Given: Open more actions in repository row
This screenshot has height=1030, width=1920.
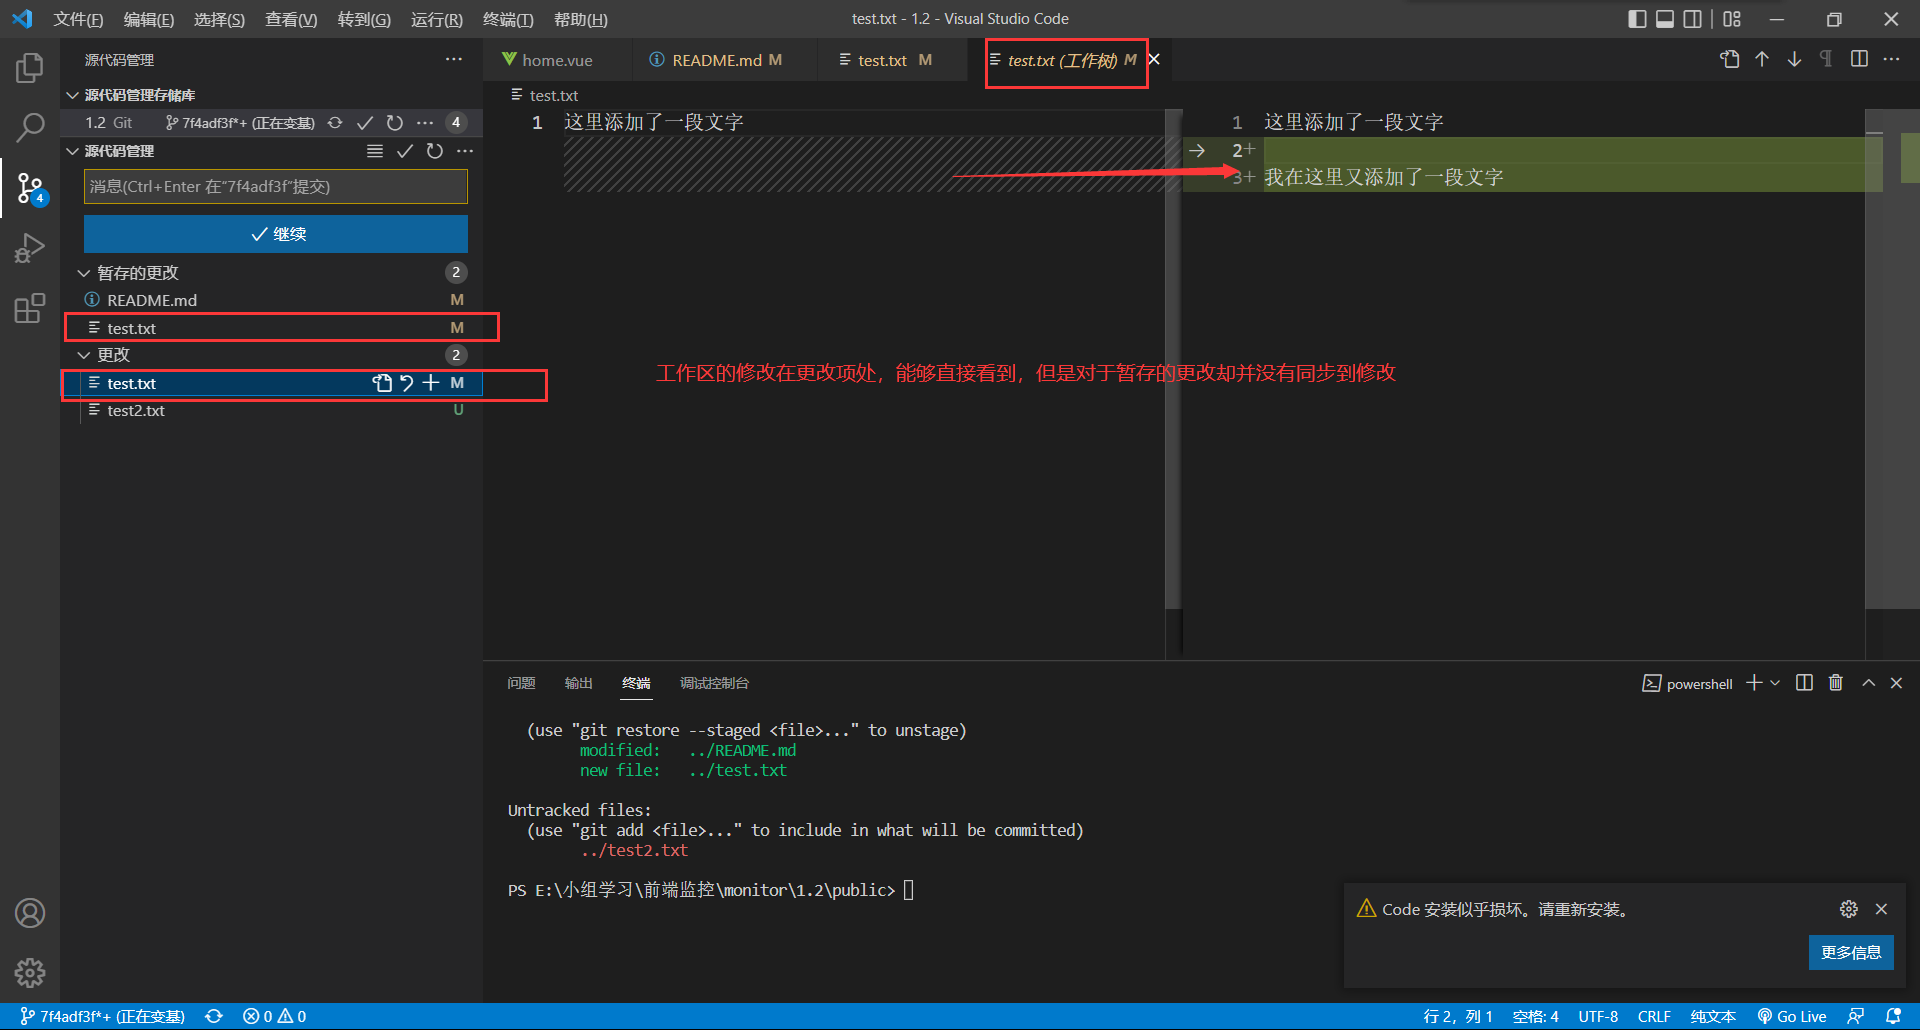Looking at the screenshot, I should (x=425, y=123).
